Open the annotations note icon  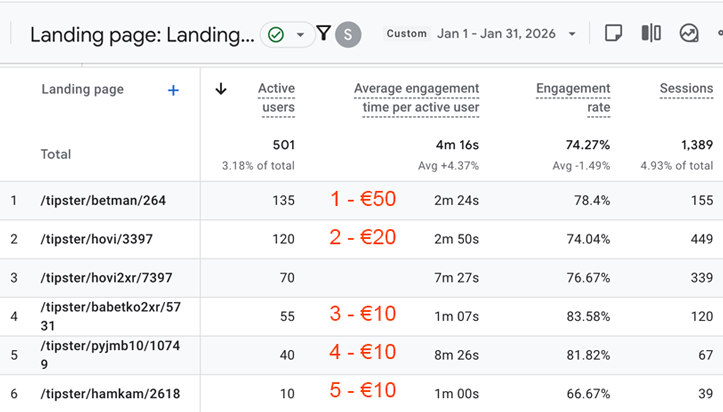[613, 33]
